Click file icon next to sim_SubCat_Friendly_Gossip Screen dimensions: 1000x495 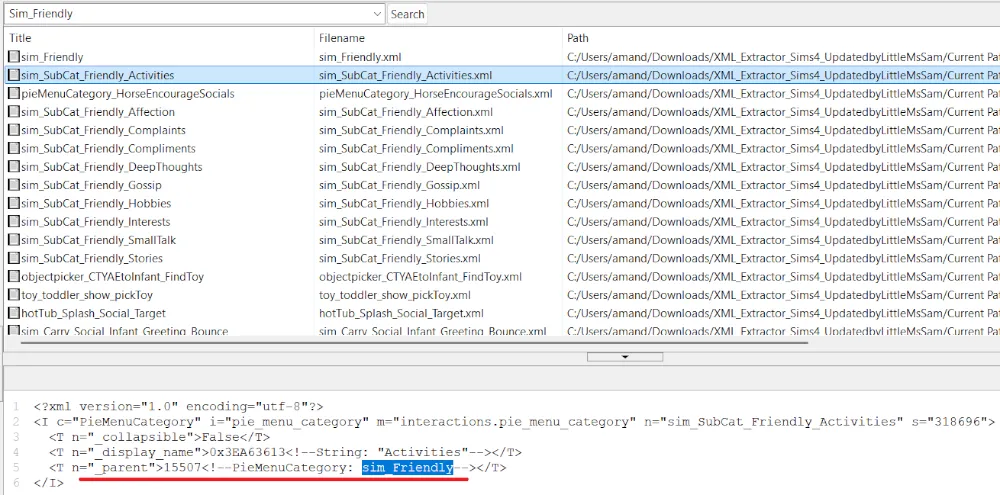coord(13,186)
